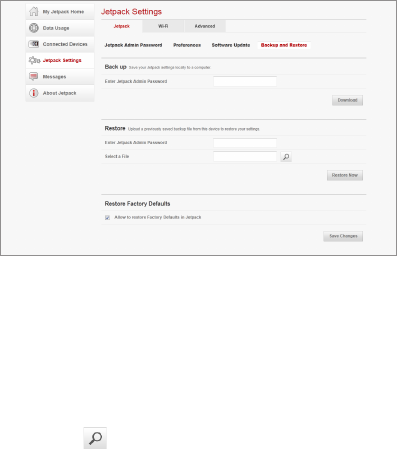397x449 pixels.
Task: Focus Restore admin password field
Action: coord(245,143)
